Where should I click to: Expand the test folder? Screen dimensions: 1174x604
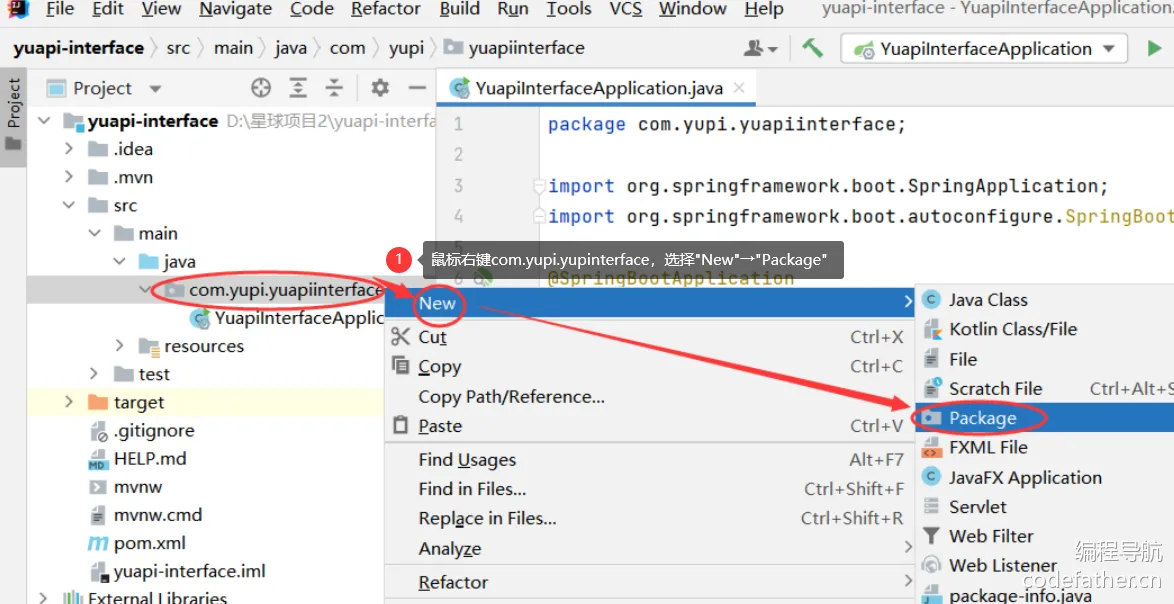point(94,374)
